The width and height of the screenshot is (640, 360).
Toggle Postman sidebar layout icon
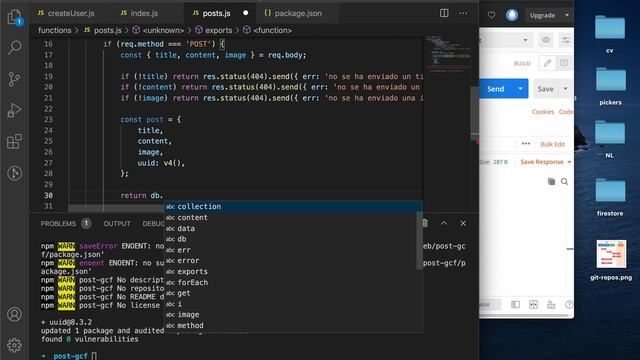pos(516,304)
